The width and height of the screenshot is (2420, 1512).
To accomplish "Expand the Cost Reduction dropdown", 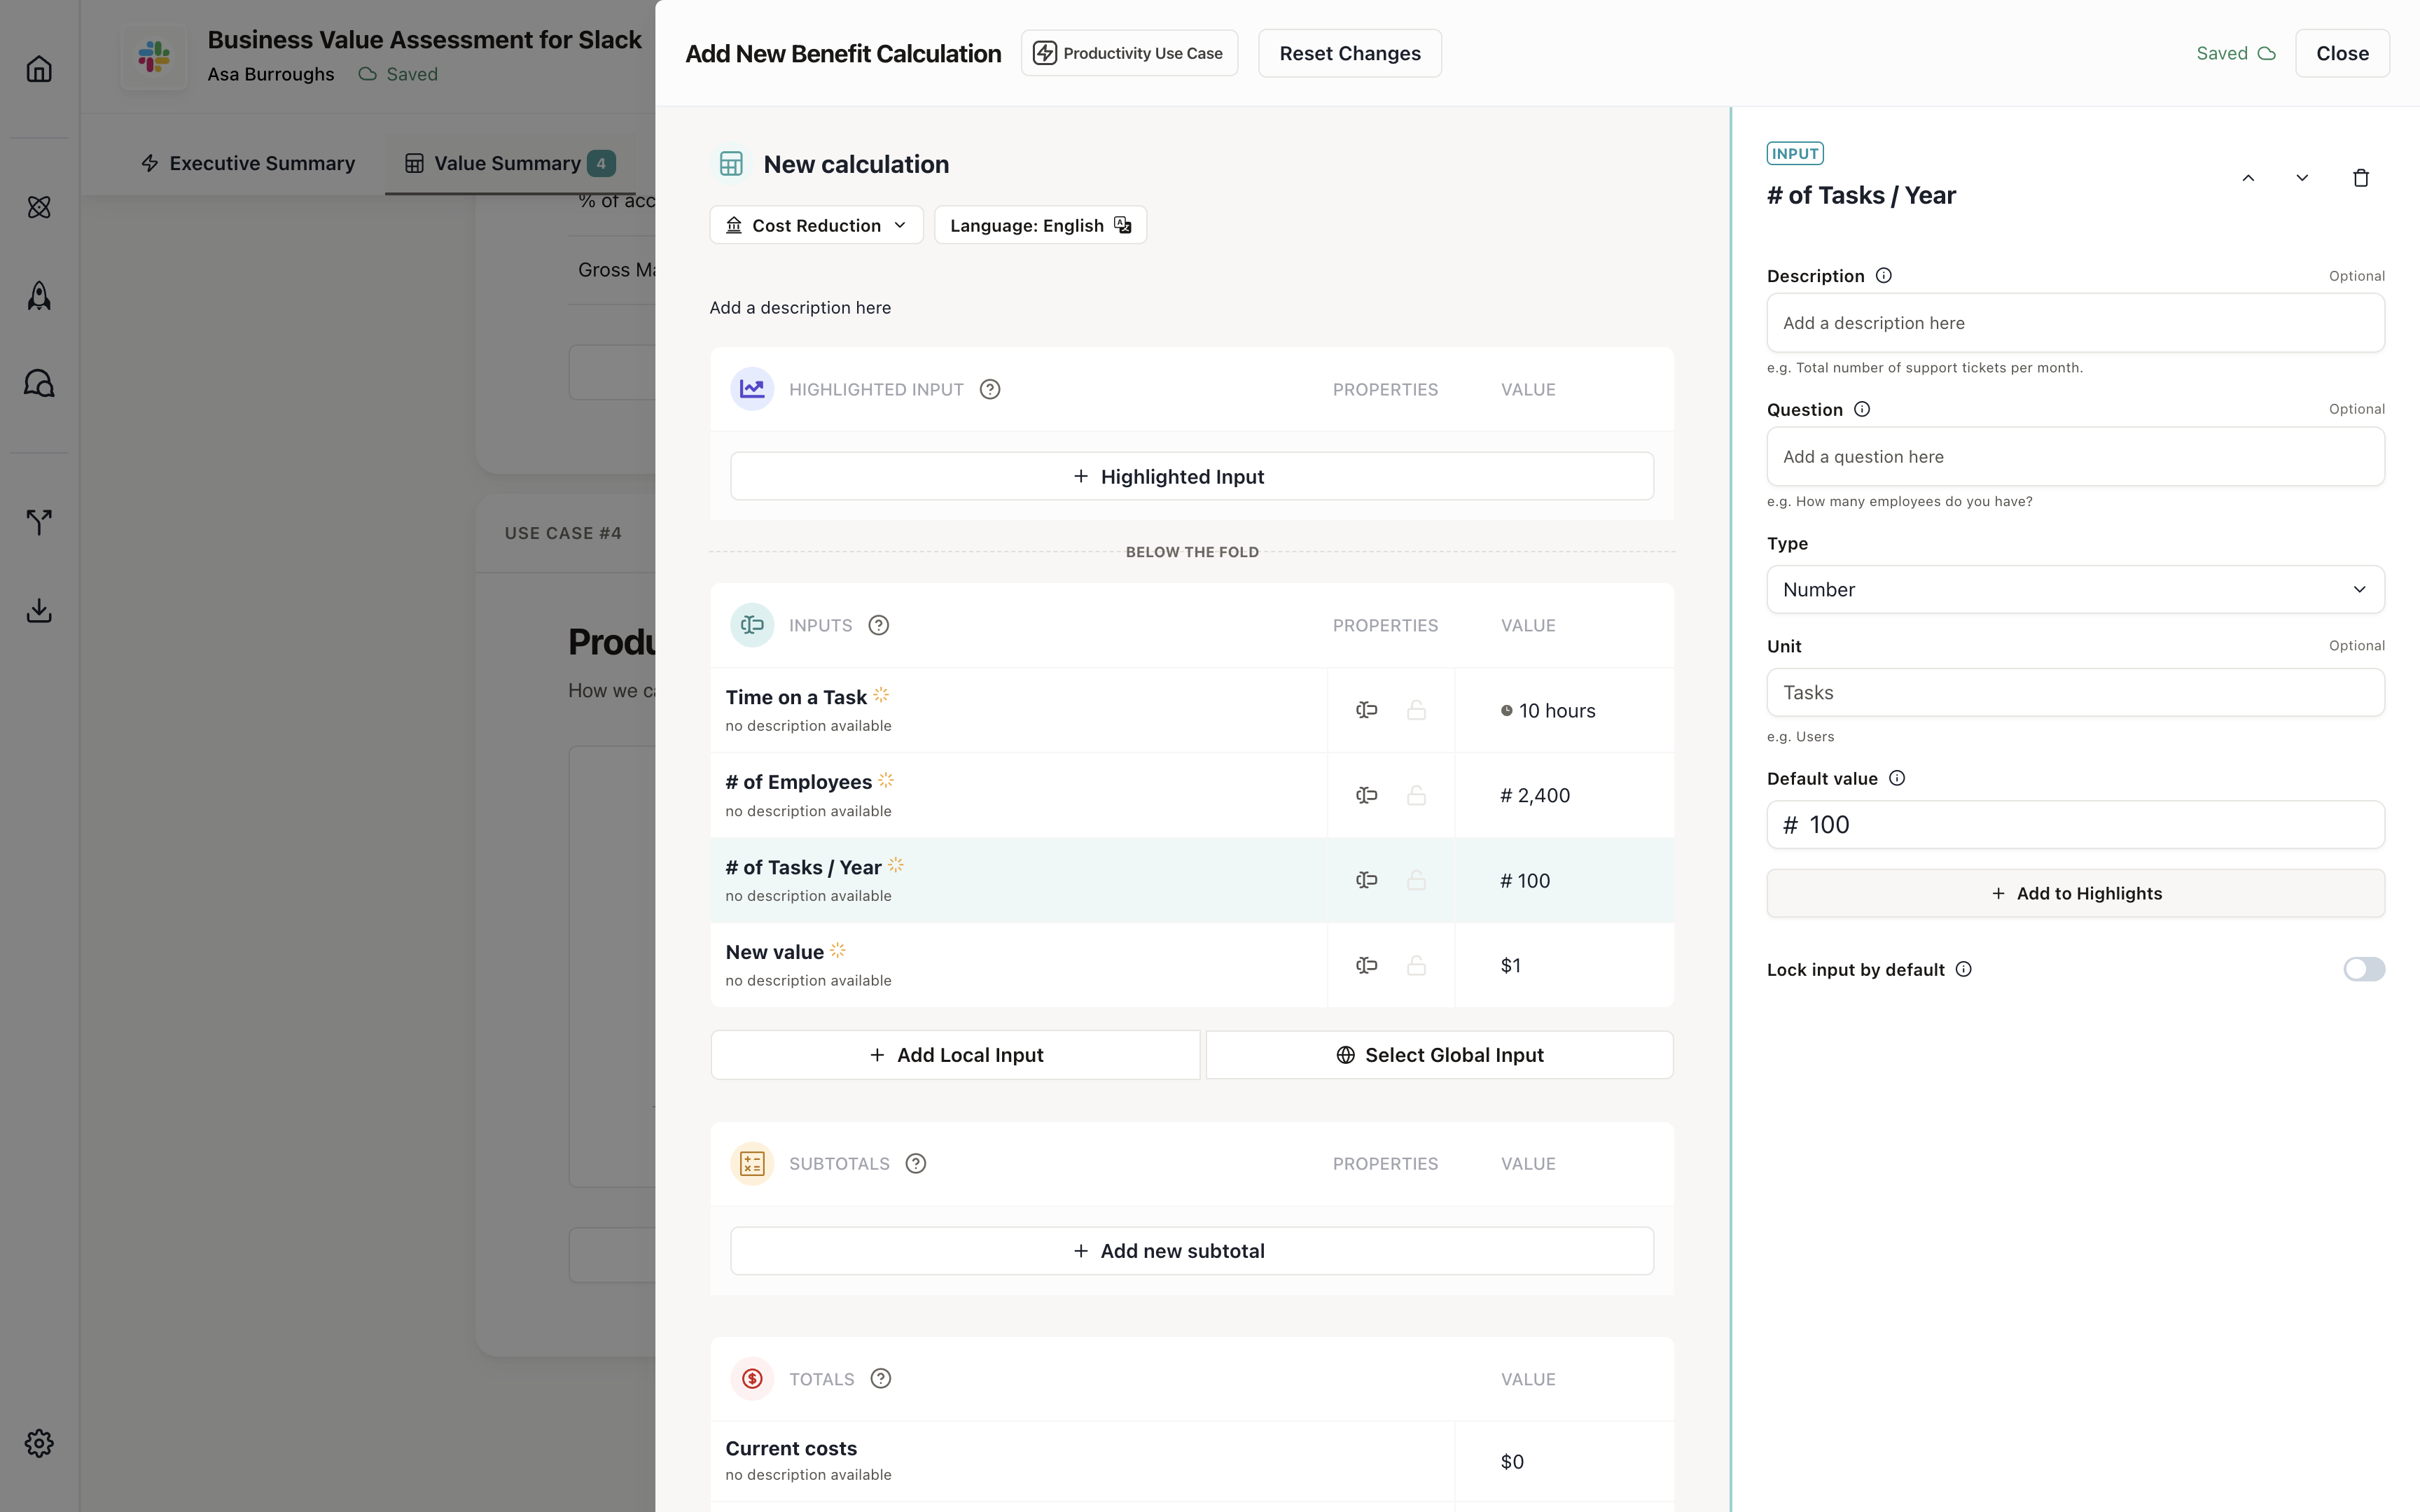I will pos(816,226).
